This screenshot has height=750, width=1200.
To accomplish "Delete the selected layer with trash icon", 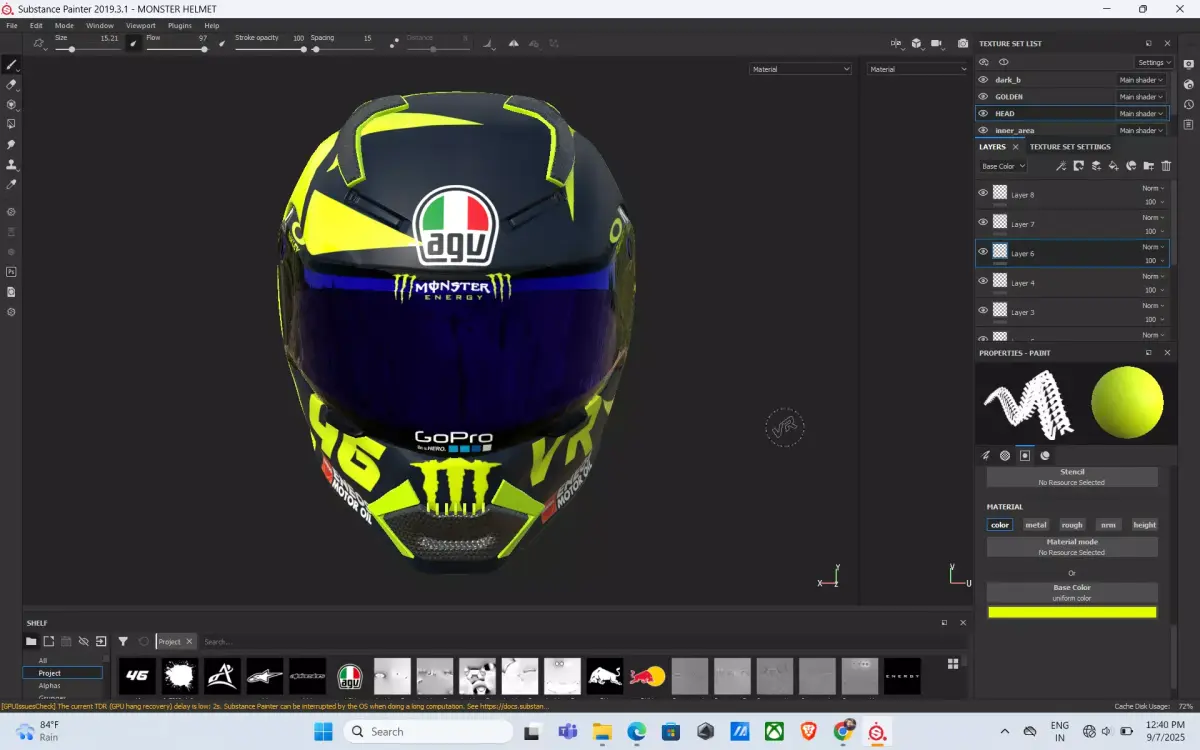I will (1166, 166).
